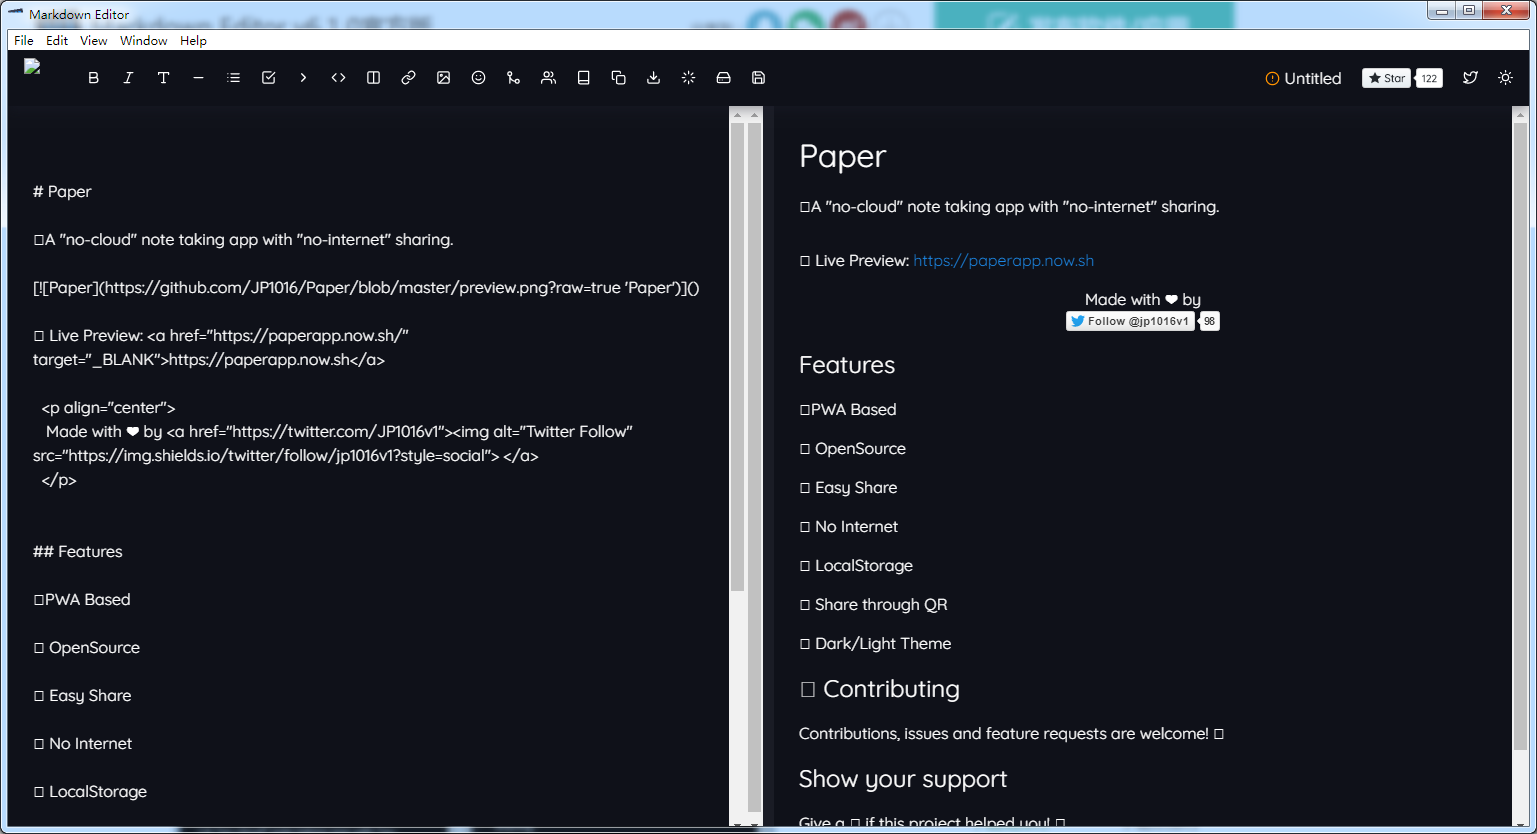Screen dimensions: 1537x834
Task: Apply italic formatting from toolbar
Action: coord(128,78)
